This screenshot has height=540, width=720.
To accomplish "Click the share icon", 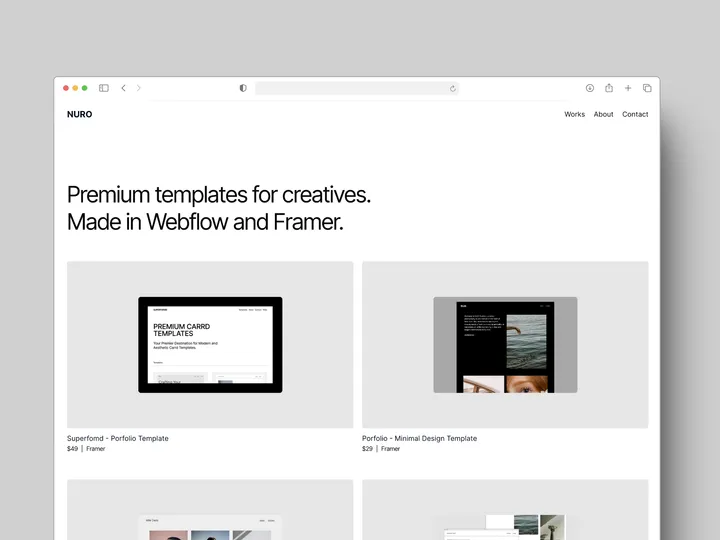I will 609,88.
